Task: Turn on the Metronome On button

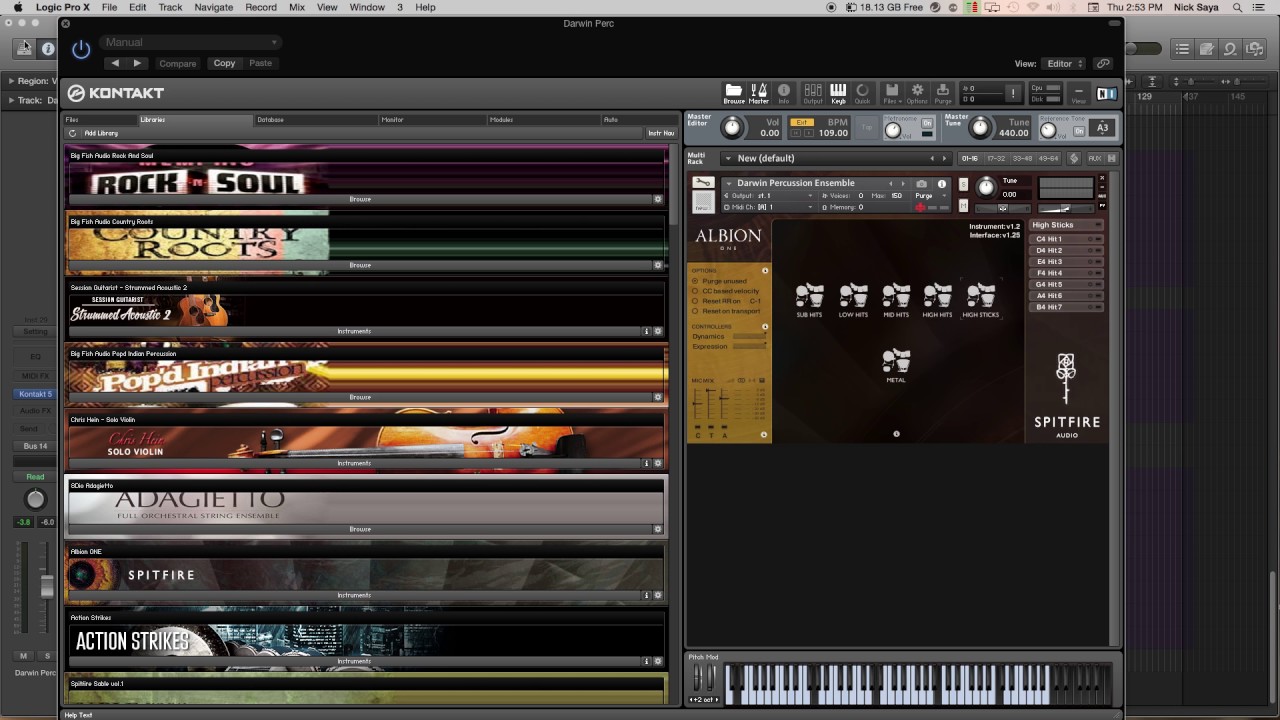Action: point(927,123)
